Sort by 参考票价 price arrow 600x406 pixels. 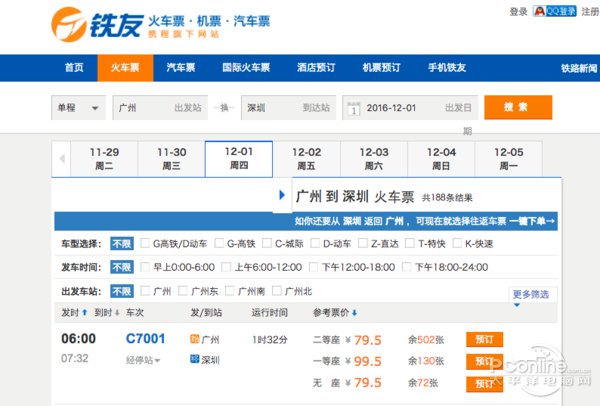click(354, 313)
